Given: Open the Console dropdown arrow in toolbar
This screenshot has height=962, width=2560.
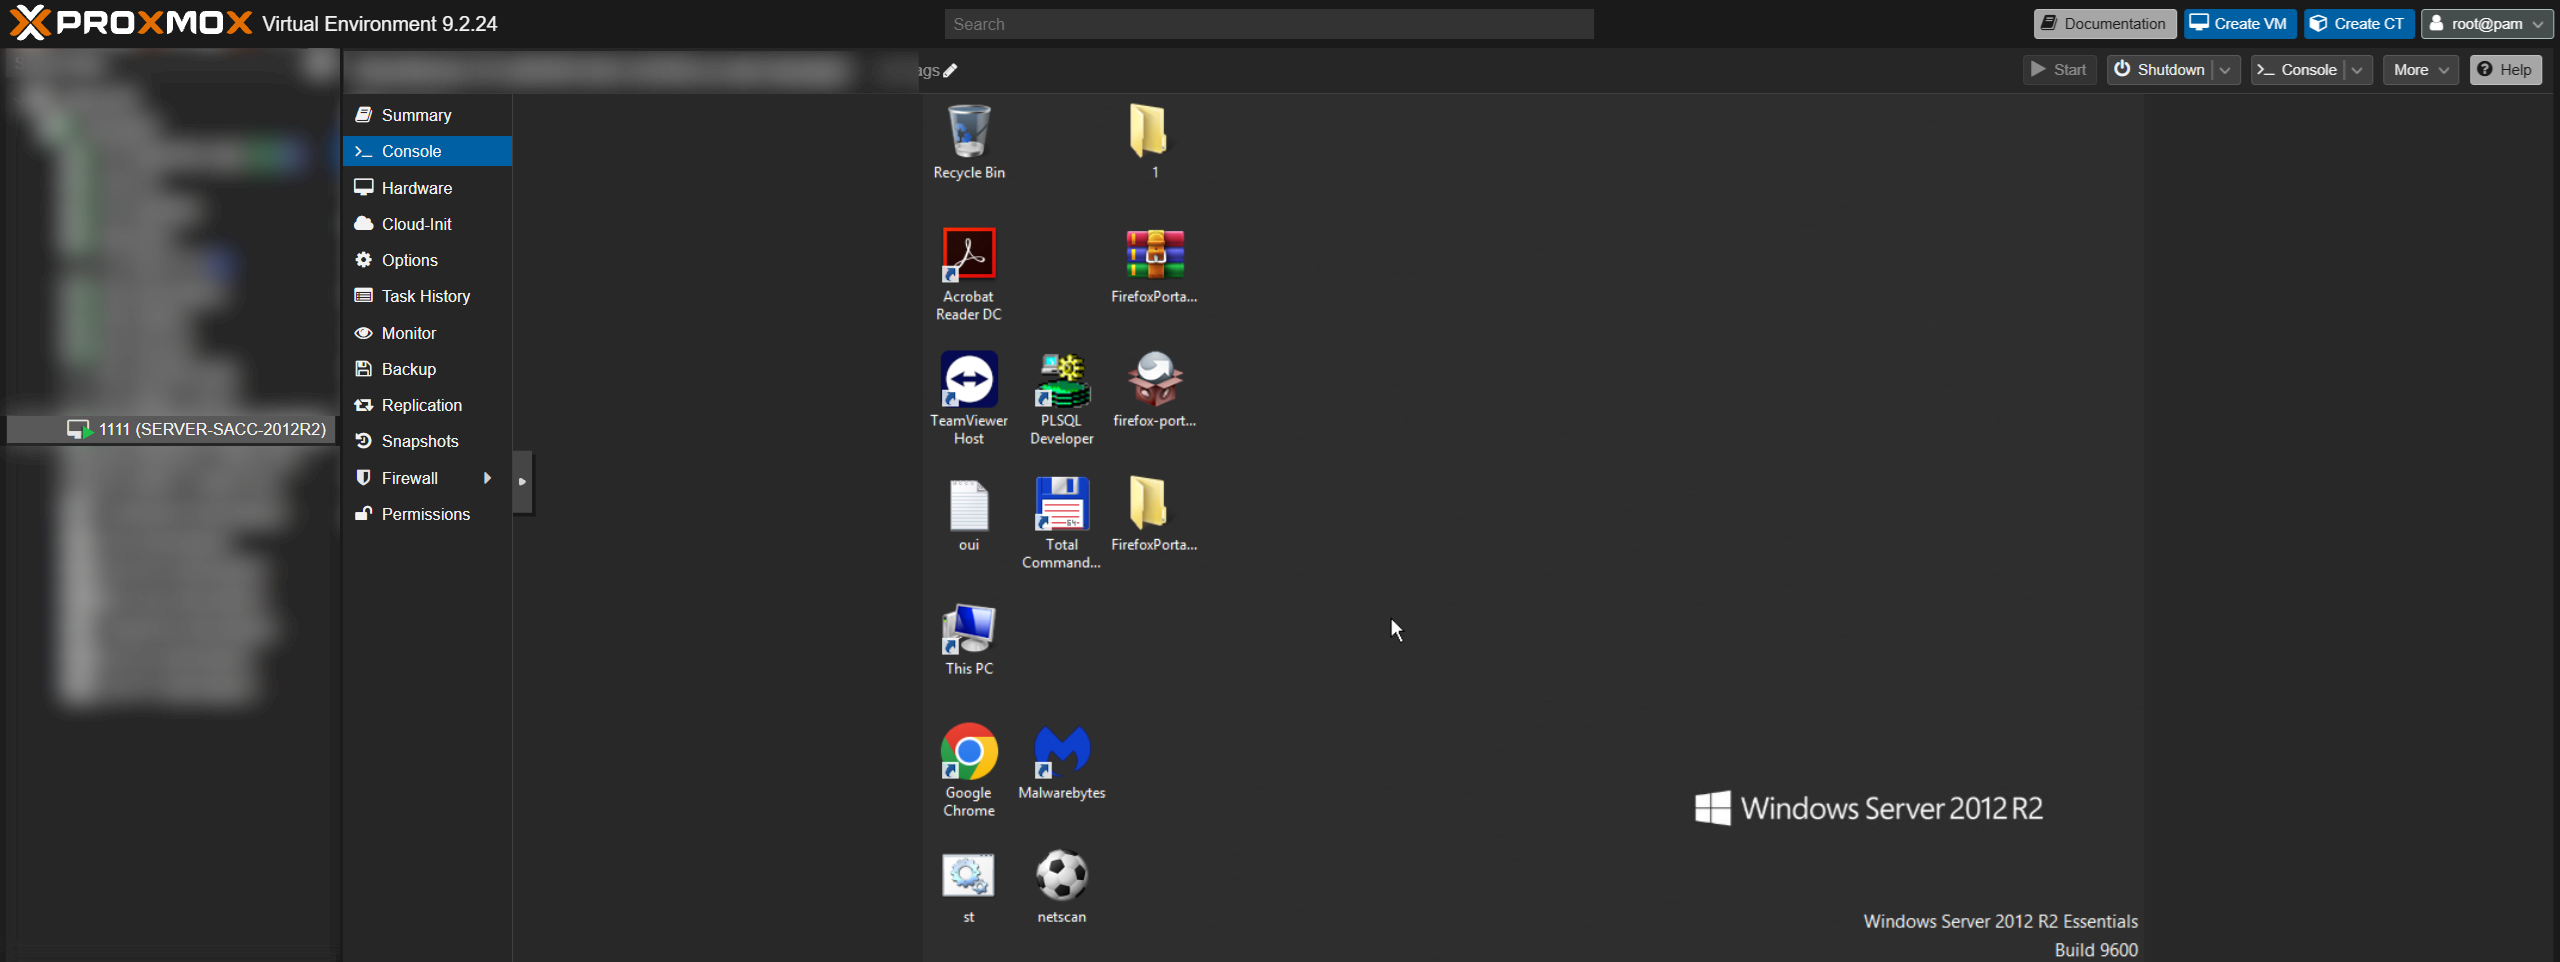Looking at the screenshot, I should coord(2357,70).
